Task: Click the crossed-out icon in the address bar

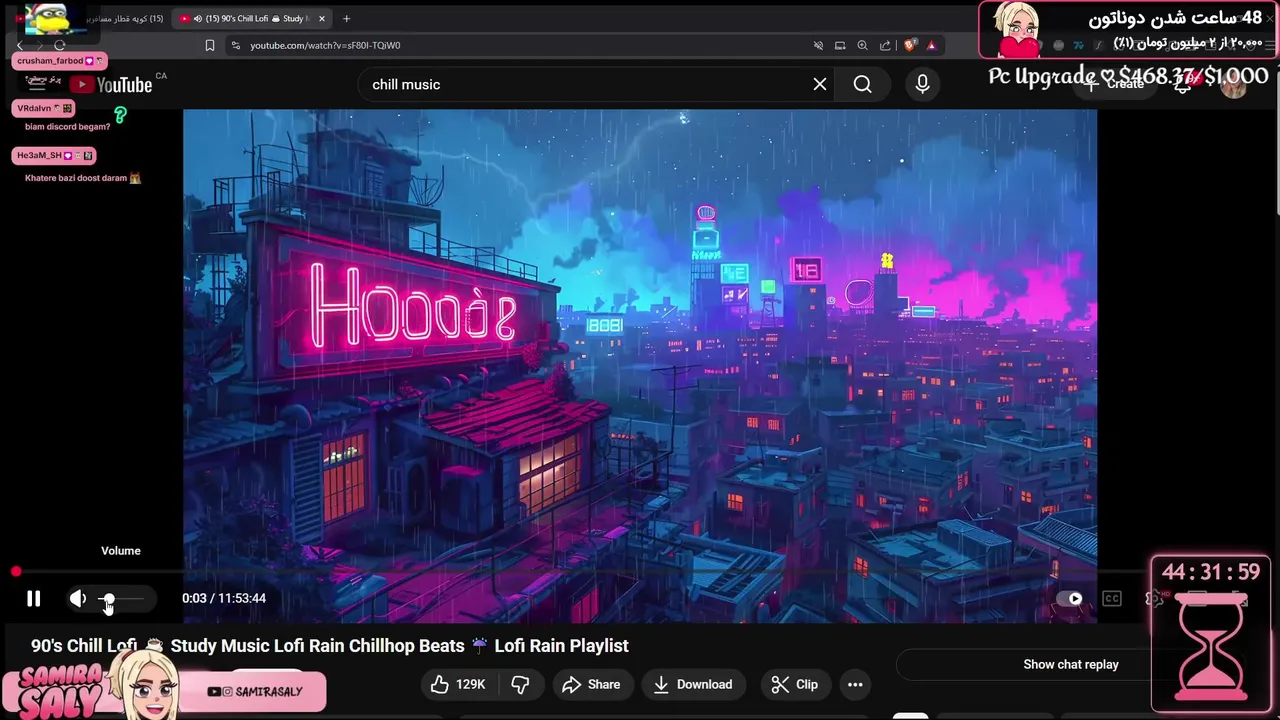Action: click(x=818, y=45)
